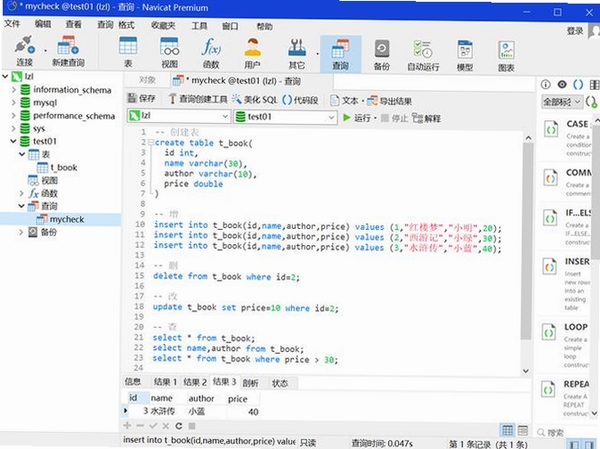Select the 查询 query toolbar icon
The image size is (600, 449).
click(x=340, y=54)
